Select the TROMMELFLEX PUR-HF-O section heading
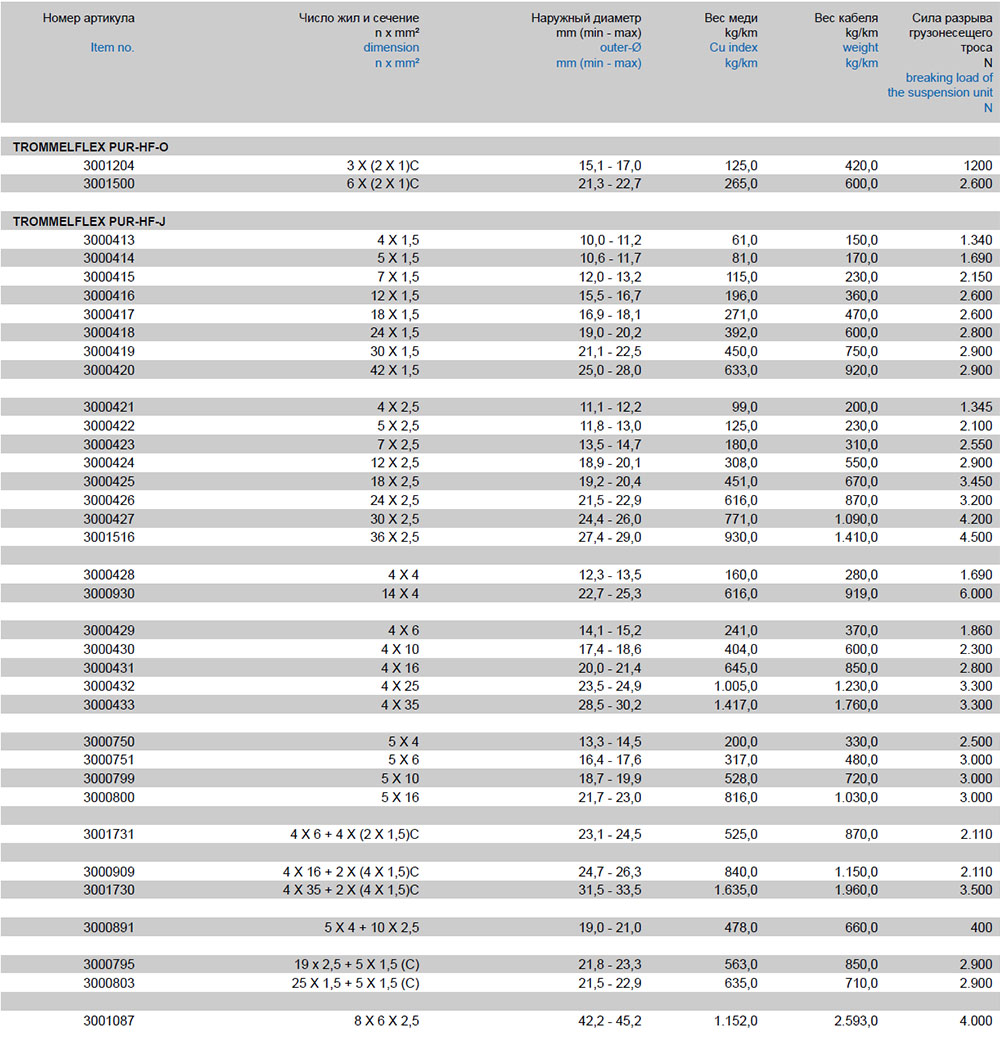This screenshot has width=1000, height=1059. (90, 147)
